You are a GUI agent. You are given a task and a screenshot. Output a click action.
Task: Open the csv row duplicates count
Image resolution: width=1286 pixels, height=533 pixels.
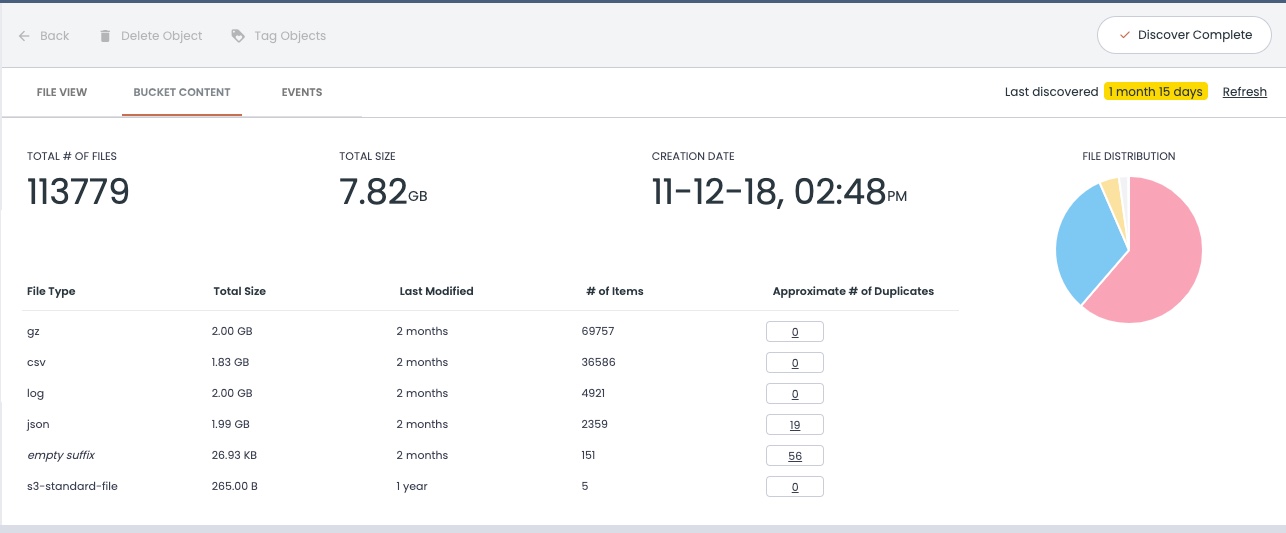pyautogui.click(x=795, y=362)
